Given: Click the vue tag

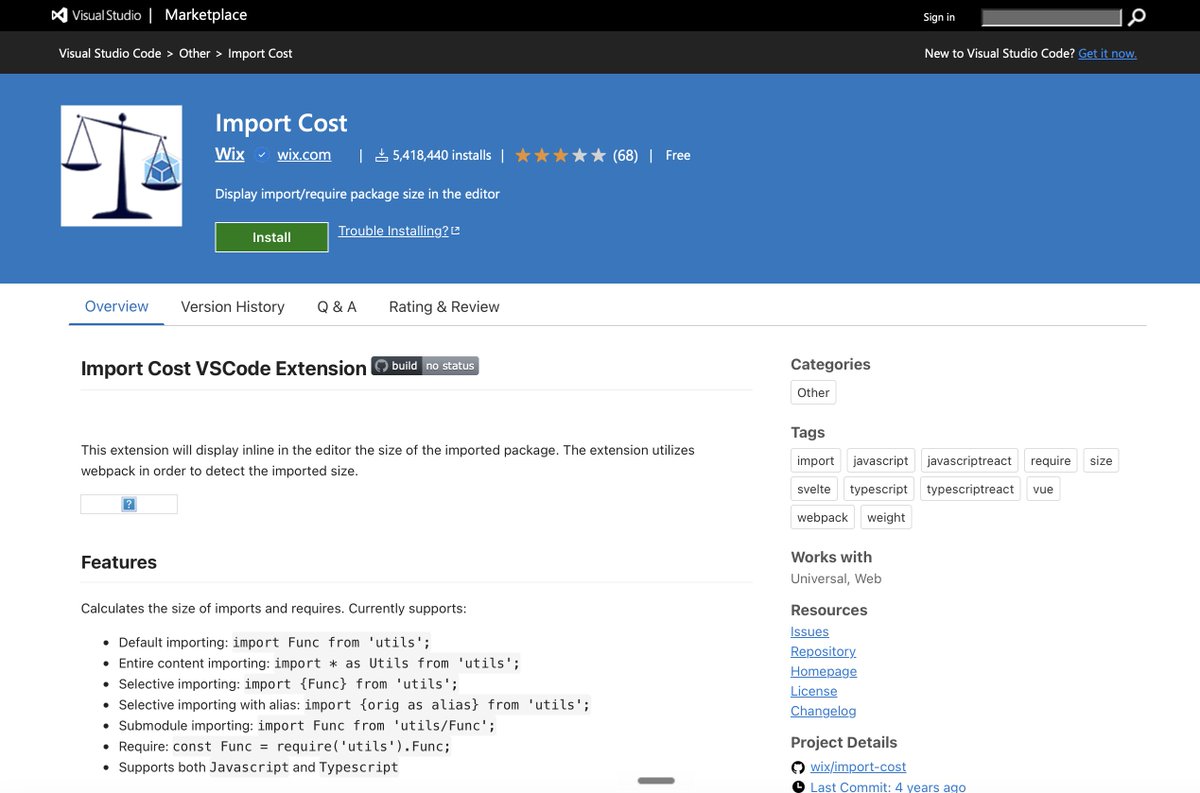Looking at the screenshot, I should coord(1043,489).
